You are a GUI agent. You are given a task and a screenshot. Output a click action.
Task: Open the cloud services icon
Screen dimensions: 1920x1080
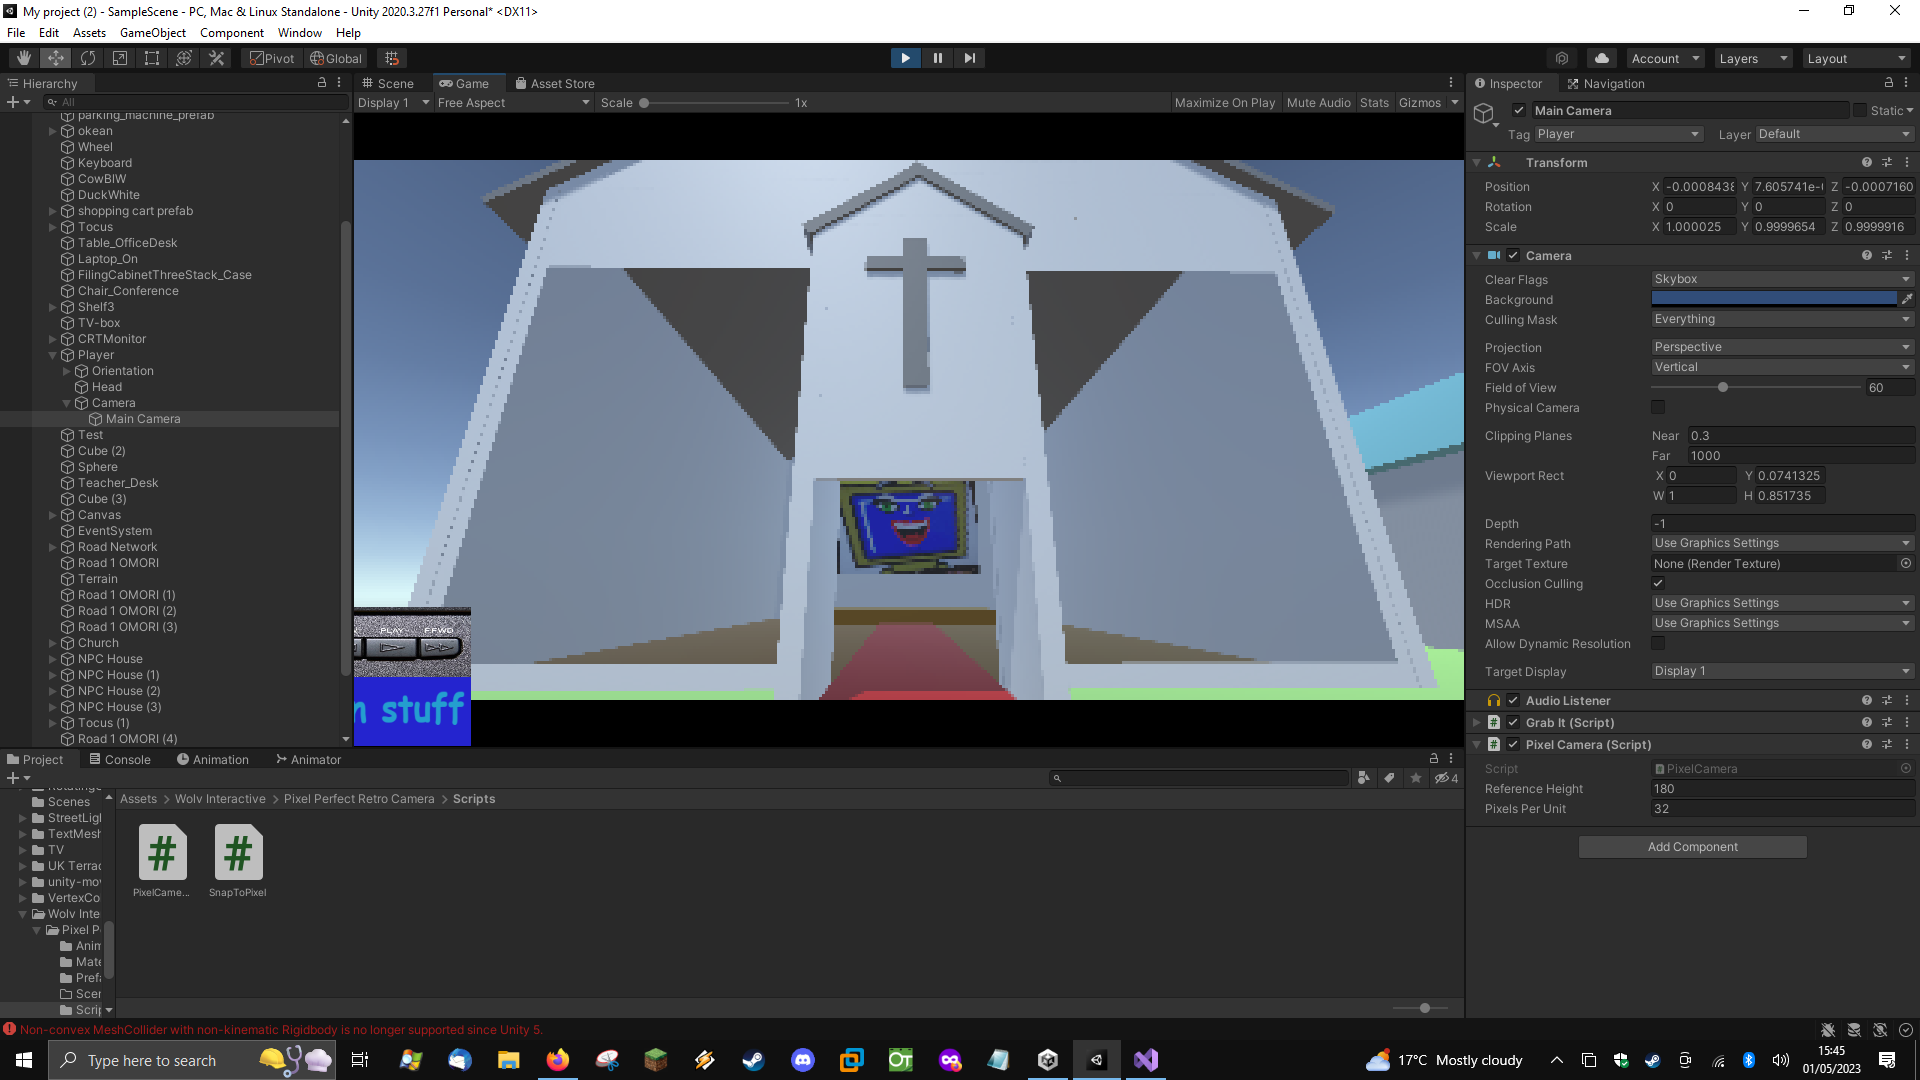(x=1601, y=58)
